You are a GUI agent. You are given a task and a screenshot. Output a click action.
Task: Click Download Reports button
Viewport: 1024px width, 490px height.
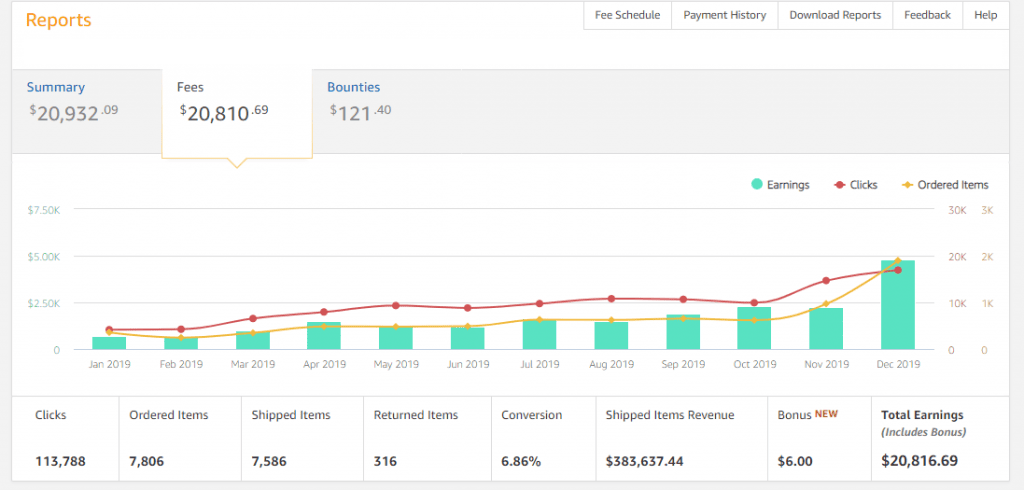[835, 15]
